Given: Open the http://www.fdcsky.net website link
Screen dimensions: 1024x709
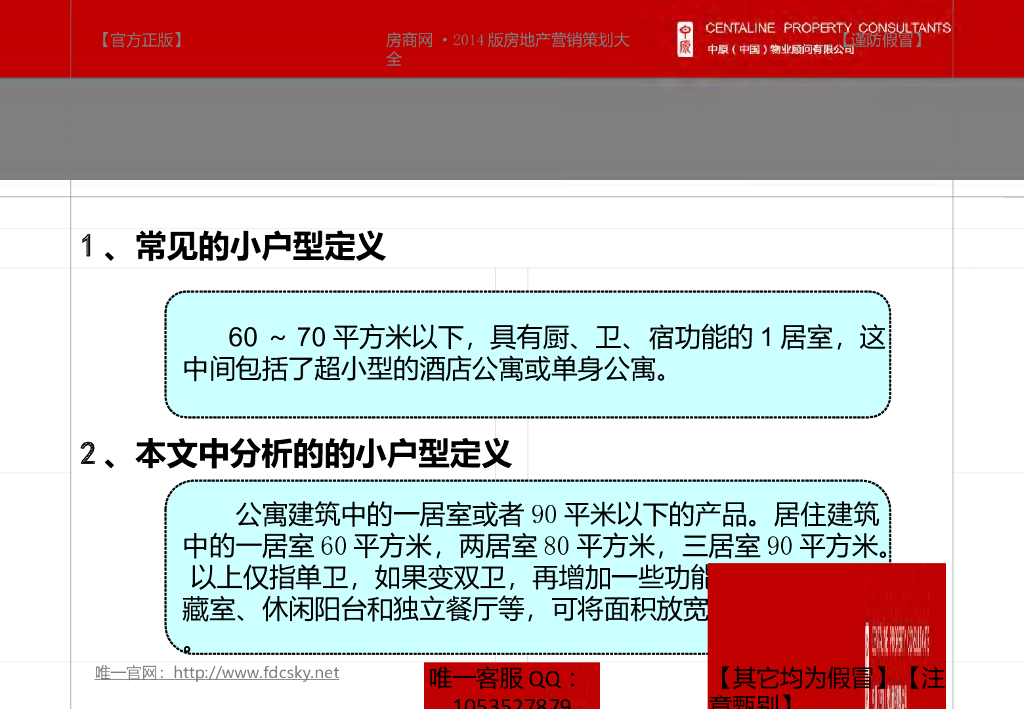Looking at the screenshot, I should pos(256,672).
